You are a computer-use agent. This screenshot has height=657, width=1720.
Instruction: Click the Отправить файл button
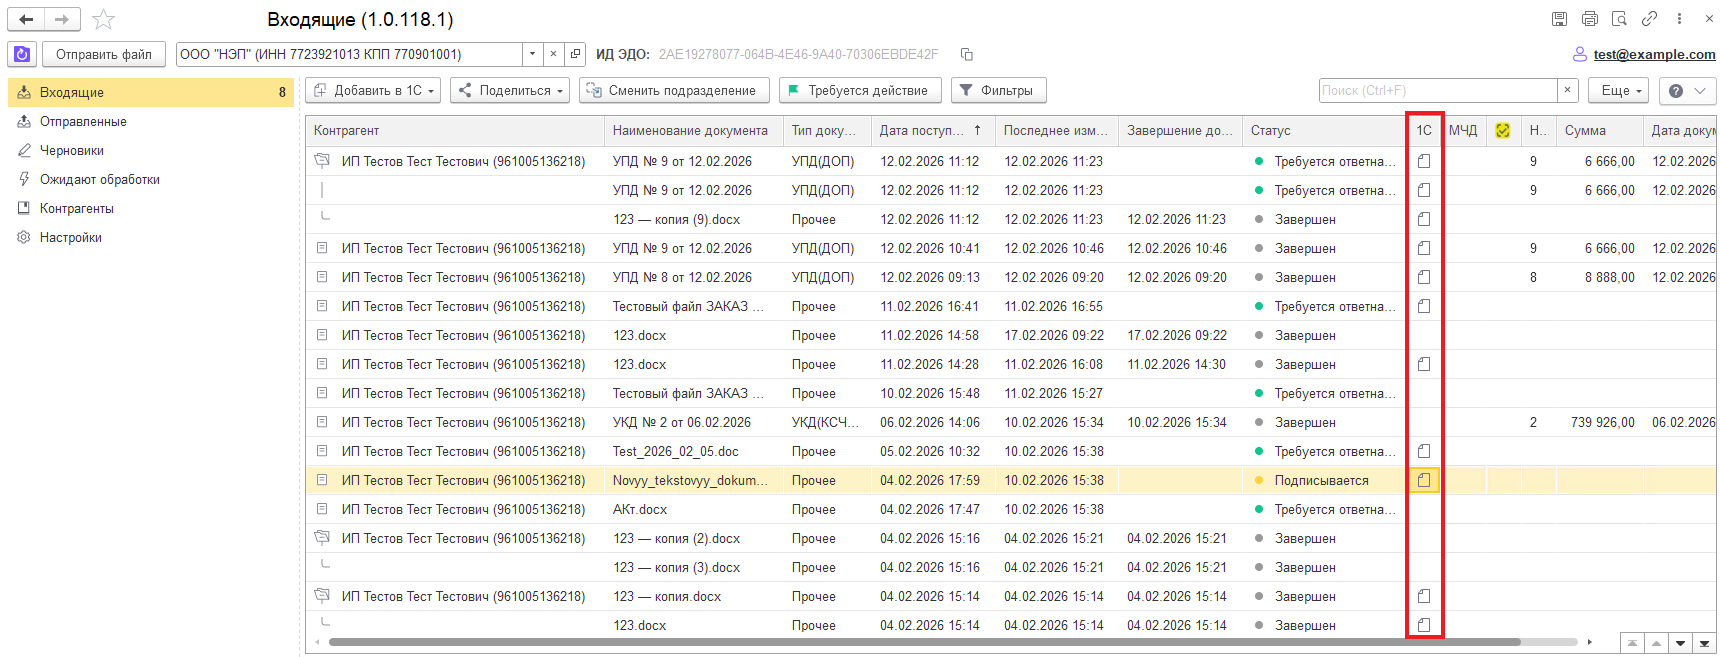coord(103,54)
